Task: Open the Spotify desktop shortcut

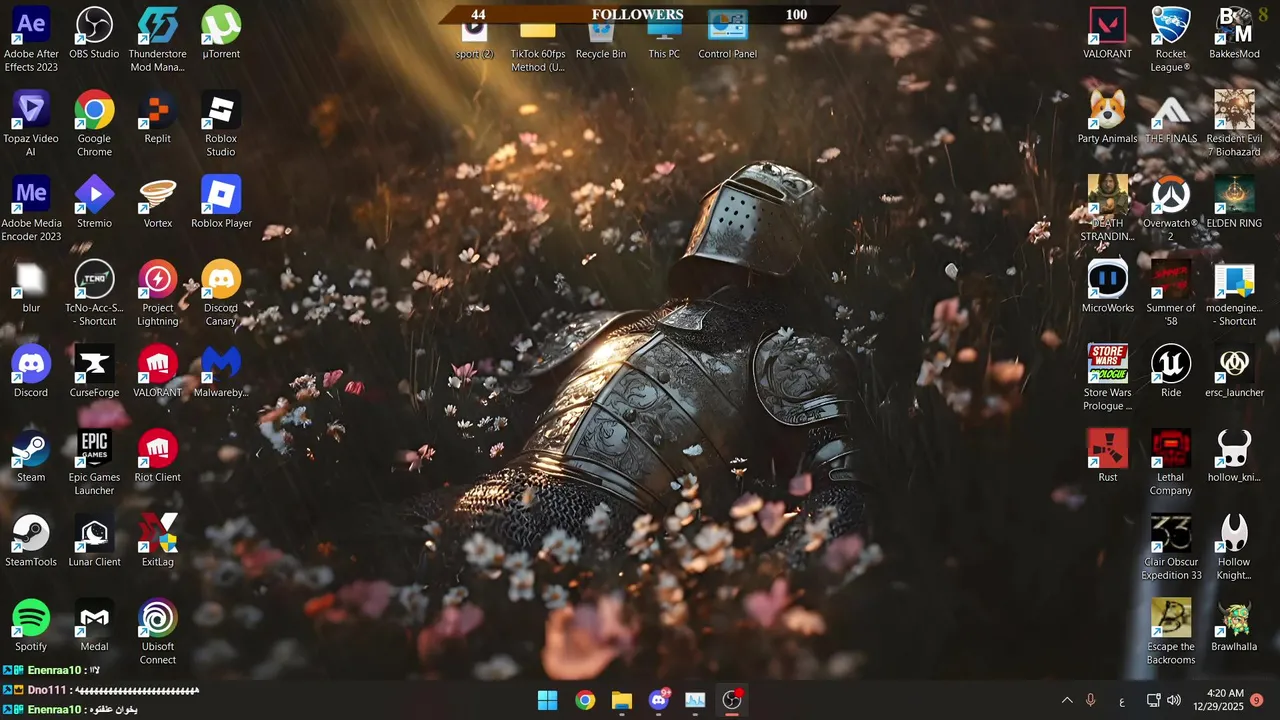Action: [31, 625]
